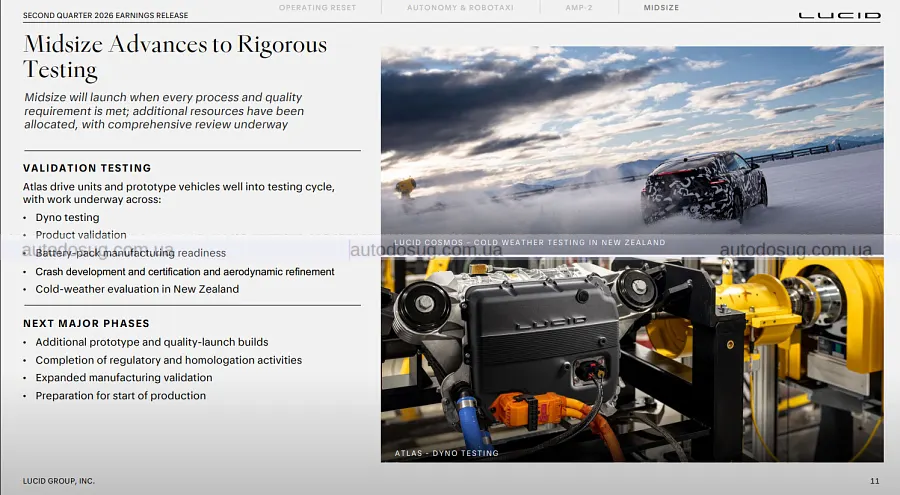Viewport: 900px width, 495px height.
Task: Click 'Battery-pack manufacturing readiness' bullet
Action: [x=130, y=253]
